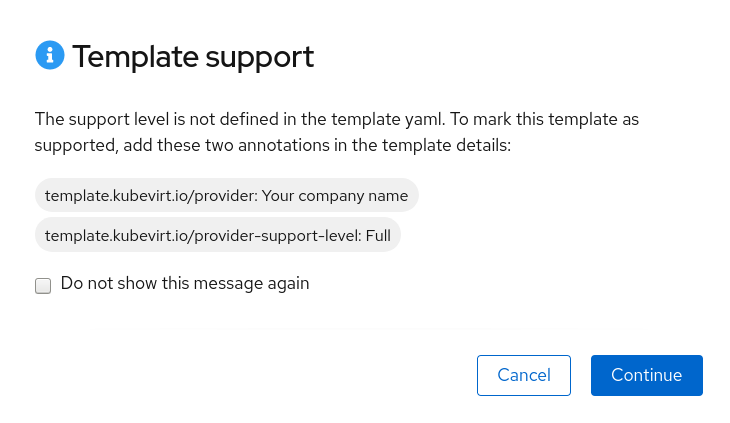This screenshot has height=423, width=730.
Task: Click the 'Do not show this message again' label
Action: coord(185,284)
